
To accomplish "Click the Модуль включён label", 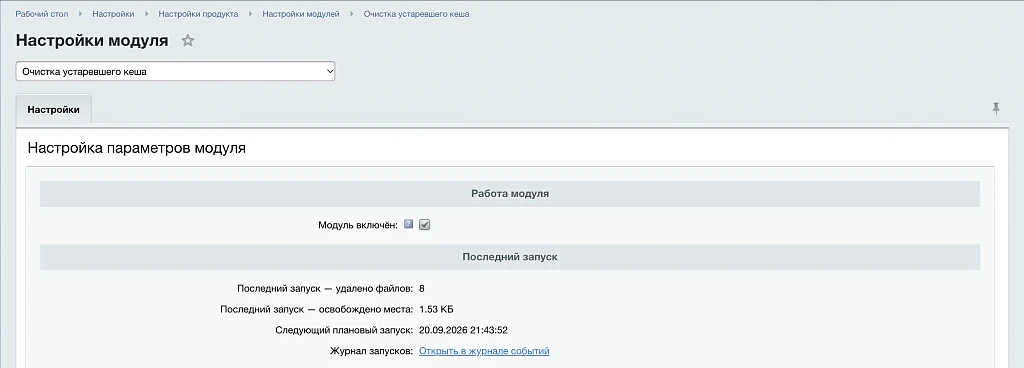I will 358,225.
